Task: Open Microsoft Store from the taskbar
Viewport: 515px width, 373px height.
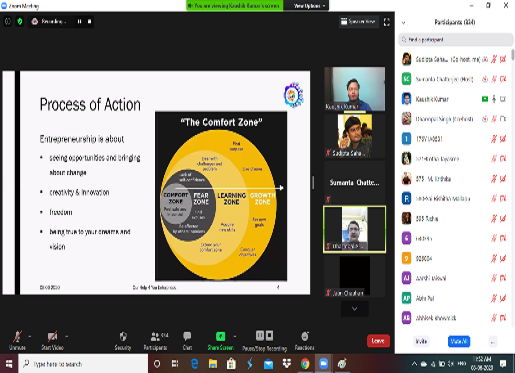Action: 231,364
